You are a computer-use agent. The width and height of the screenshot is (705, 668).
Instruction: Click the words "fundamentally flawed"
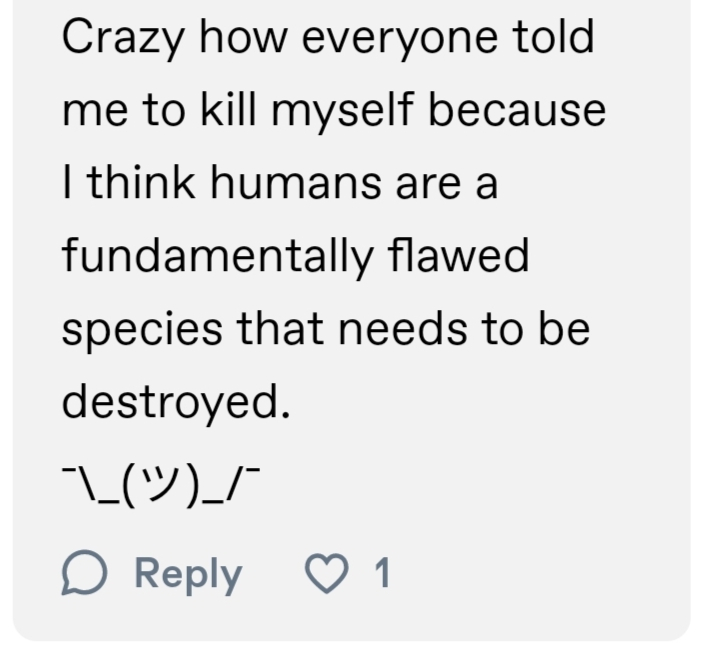click(x=294, y=257)
